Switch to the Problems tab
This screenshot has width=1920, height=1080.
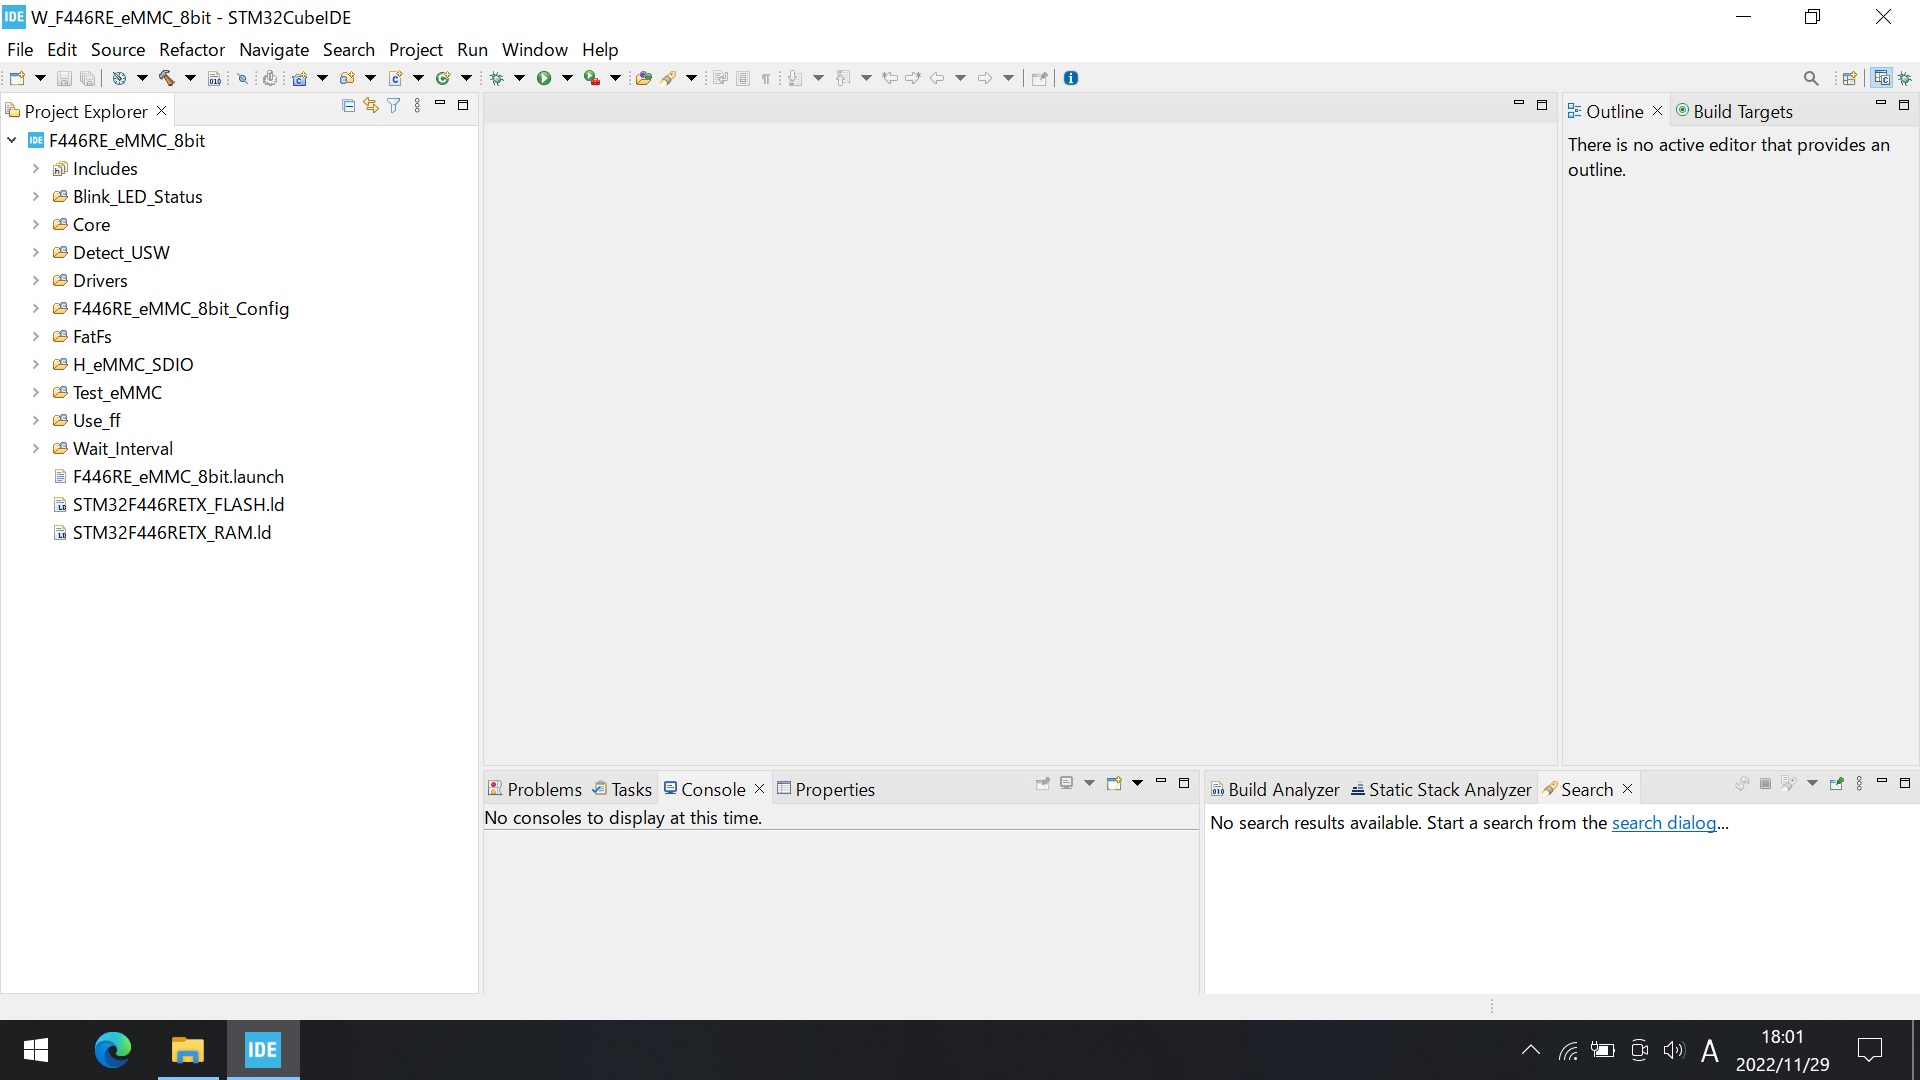click(x=534, y=789)
